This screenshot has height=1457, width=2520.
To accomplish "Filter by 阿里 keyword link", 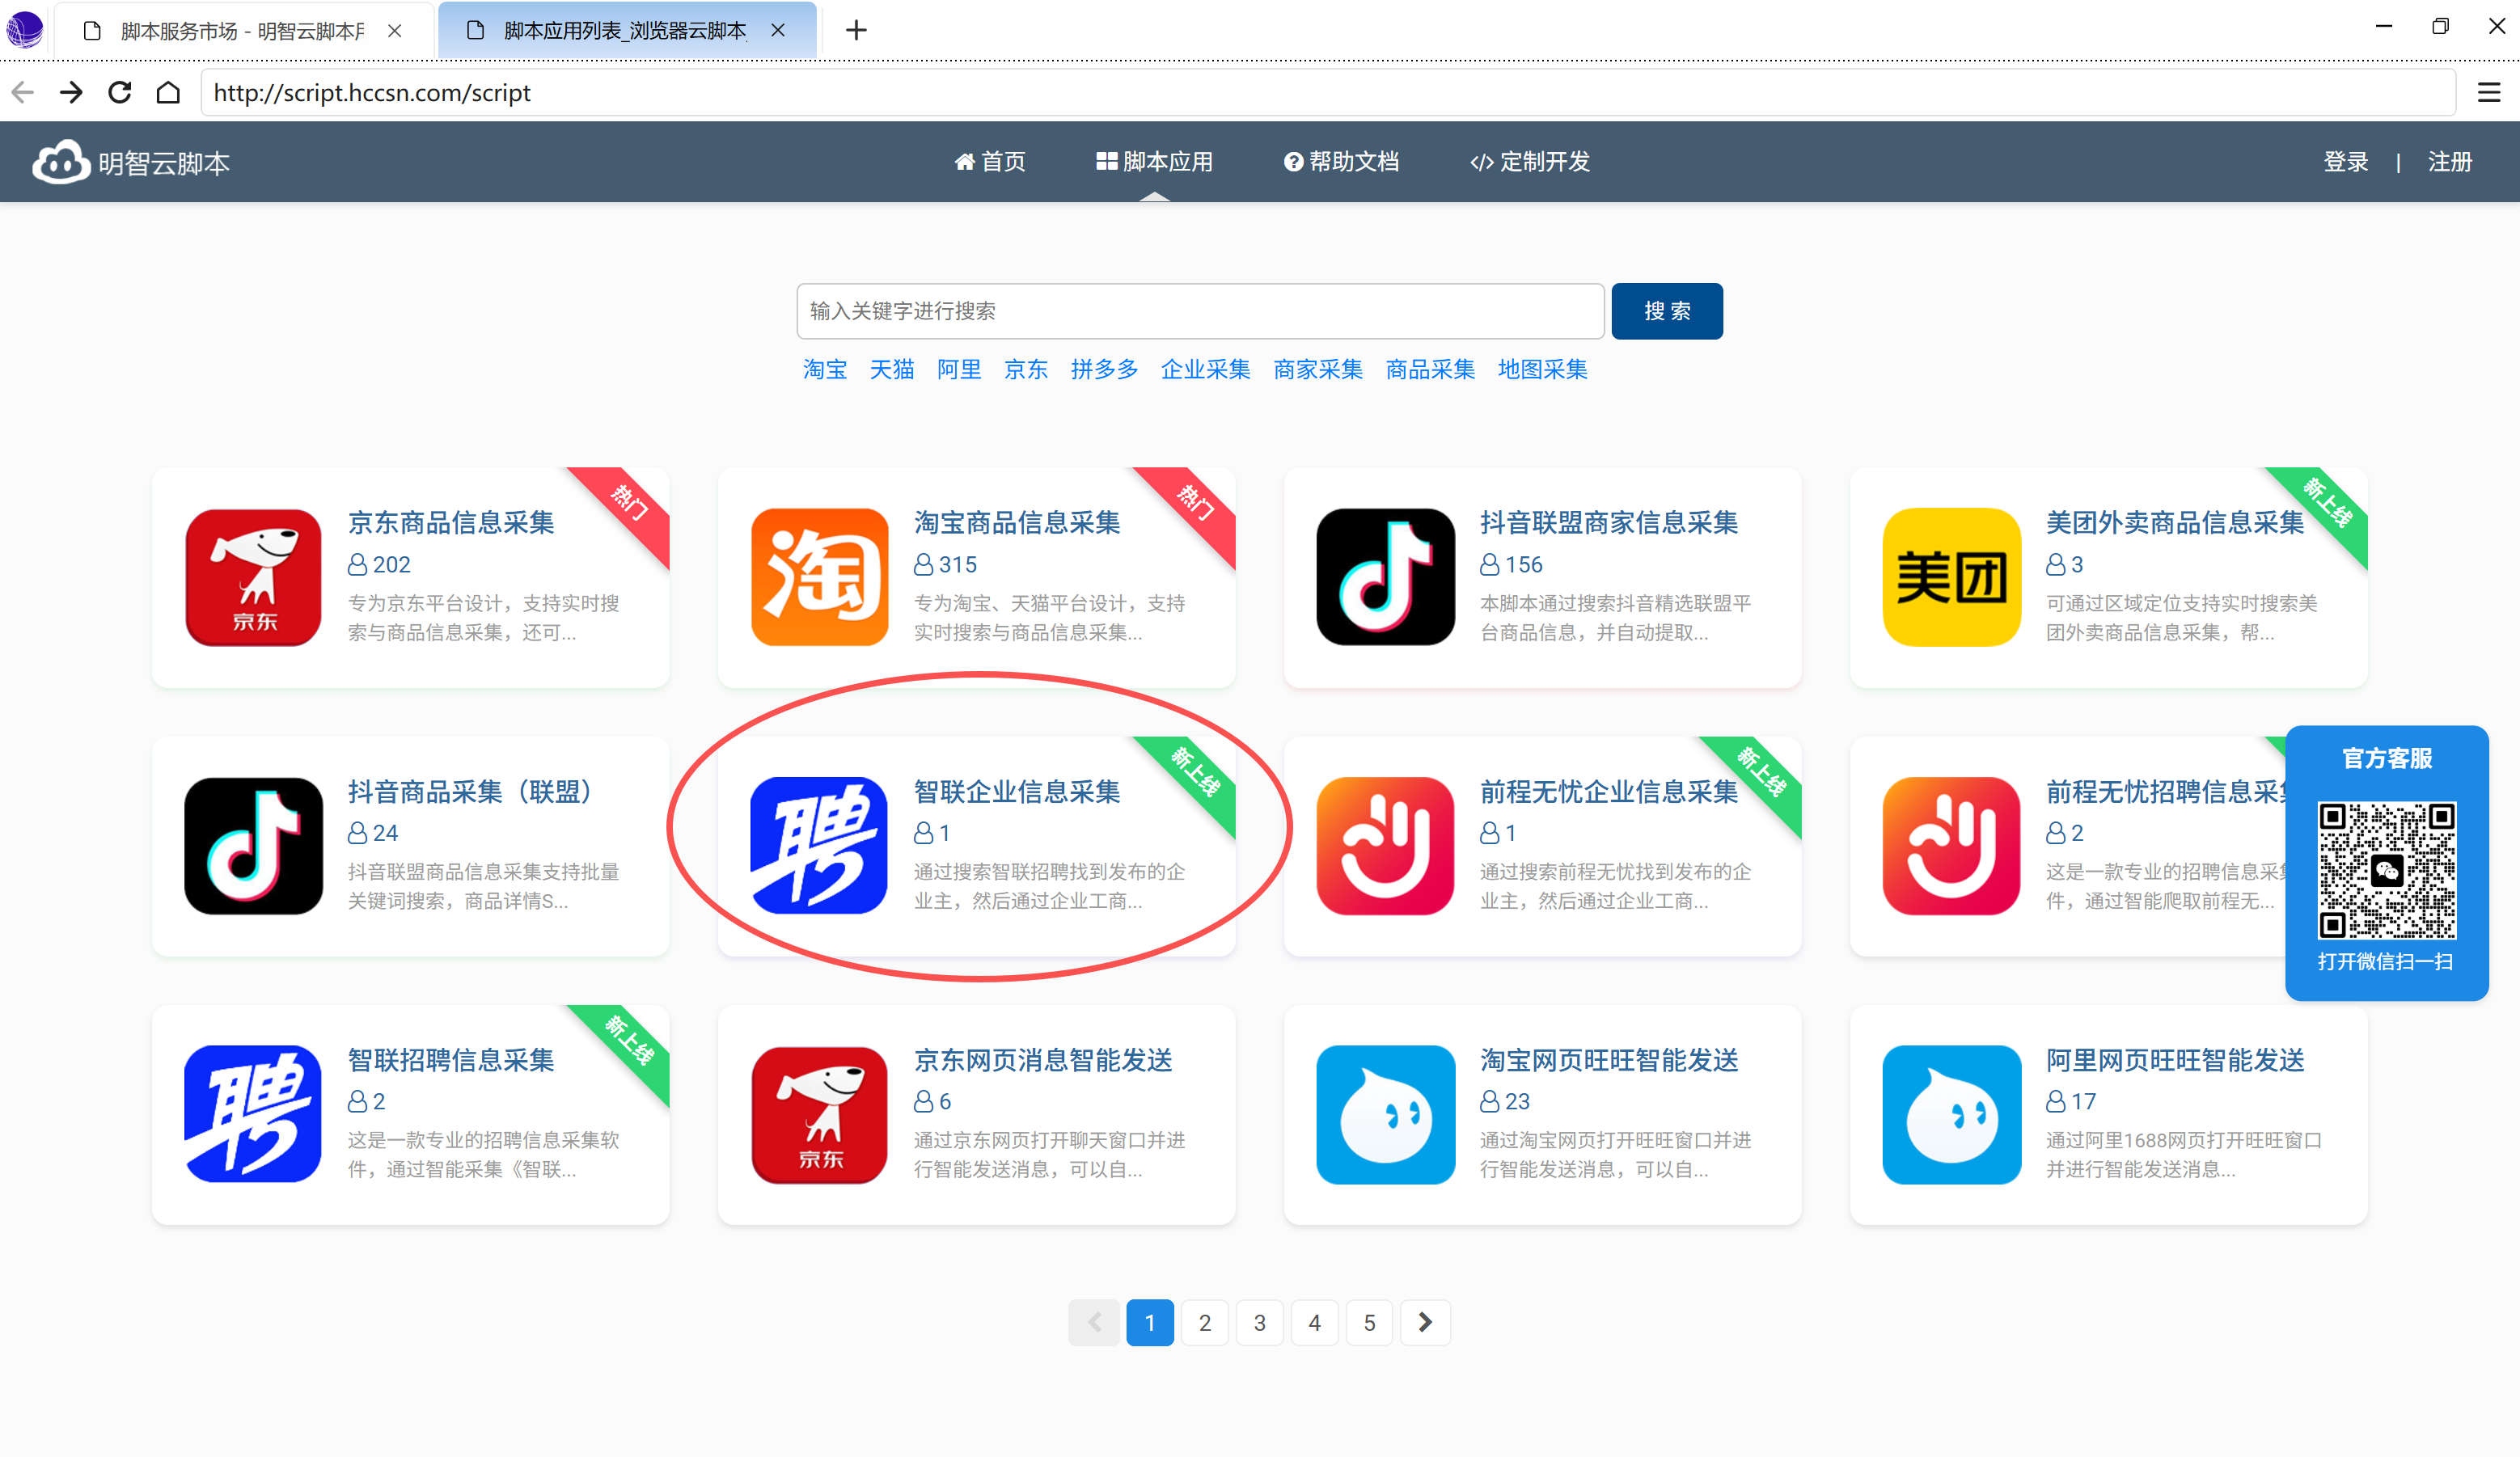I will (959, 369).
